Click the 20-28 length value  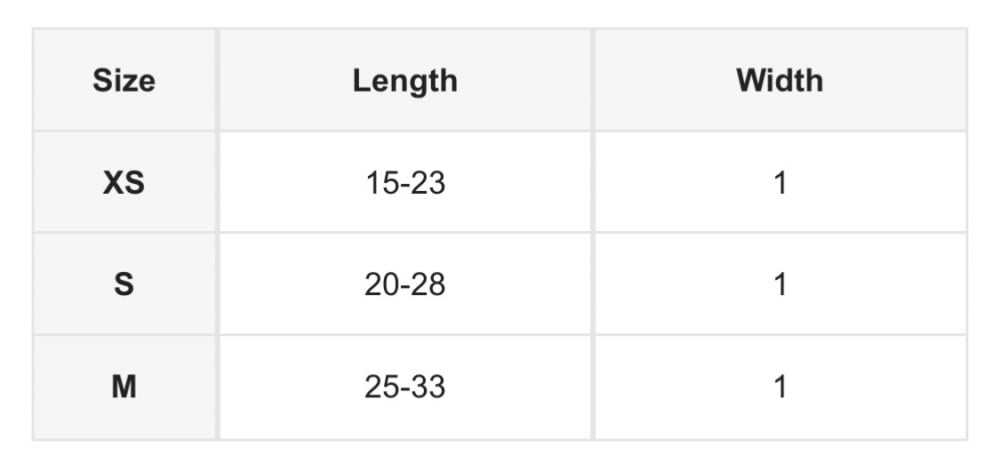405,285
